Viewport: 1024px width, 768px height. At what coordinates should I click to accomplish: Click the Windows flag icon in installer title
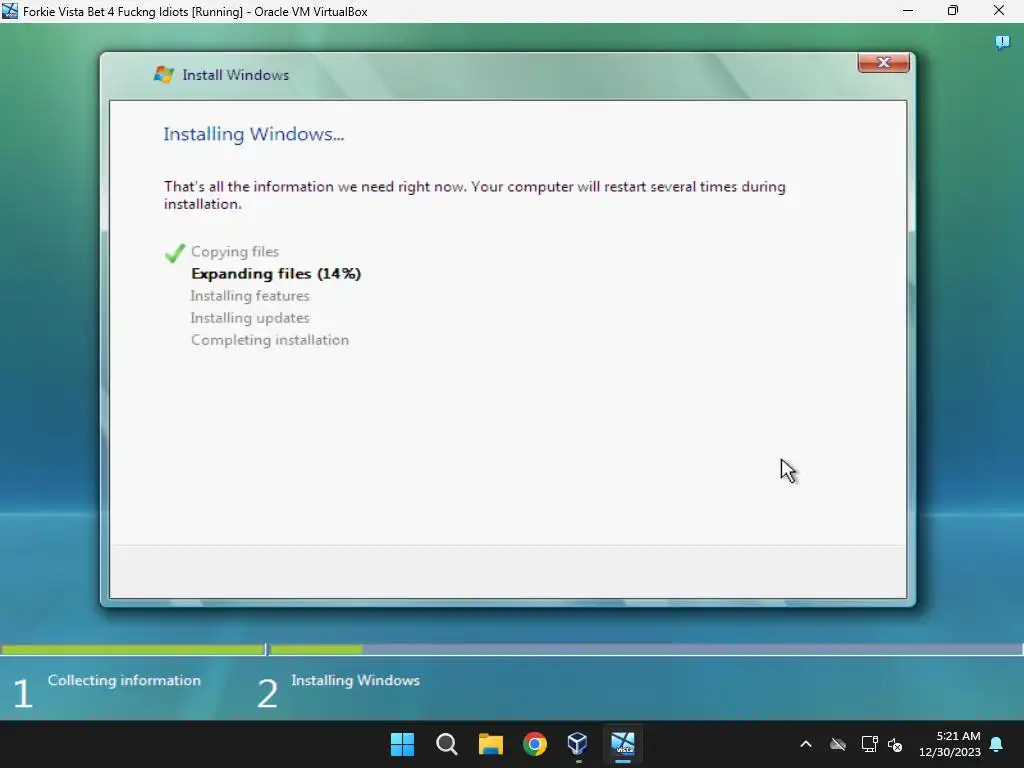coord(163,74)
